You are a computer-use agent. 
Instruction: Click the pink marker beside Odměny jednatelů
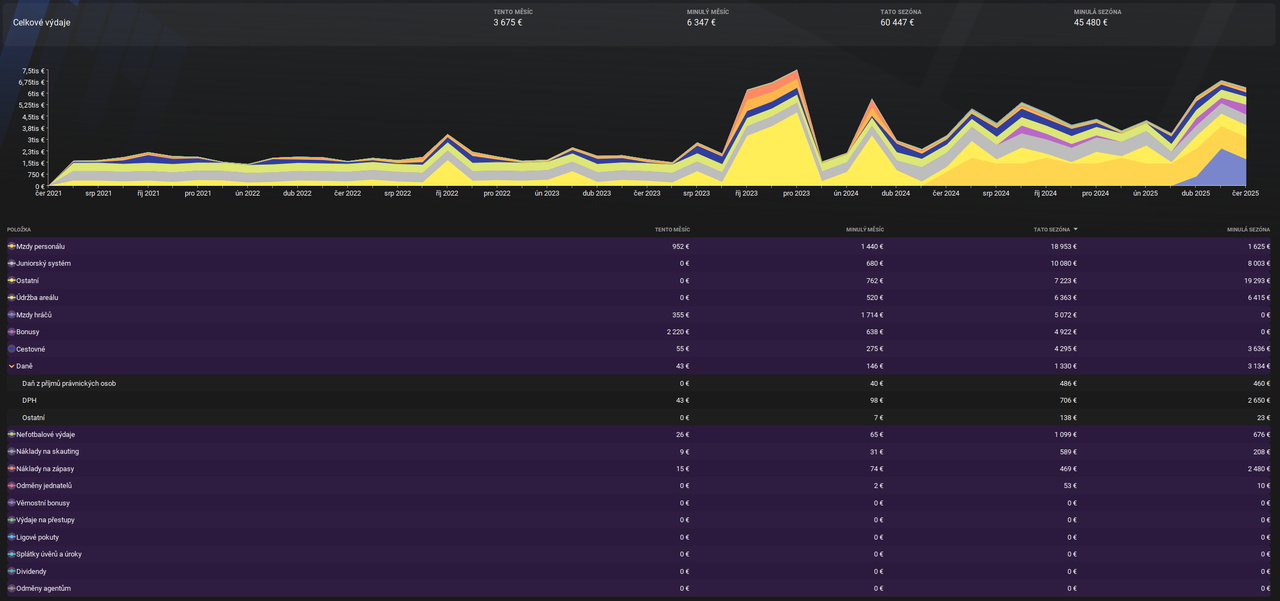(11, 485)
